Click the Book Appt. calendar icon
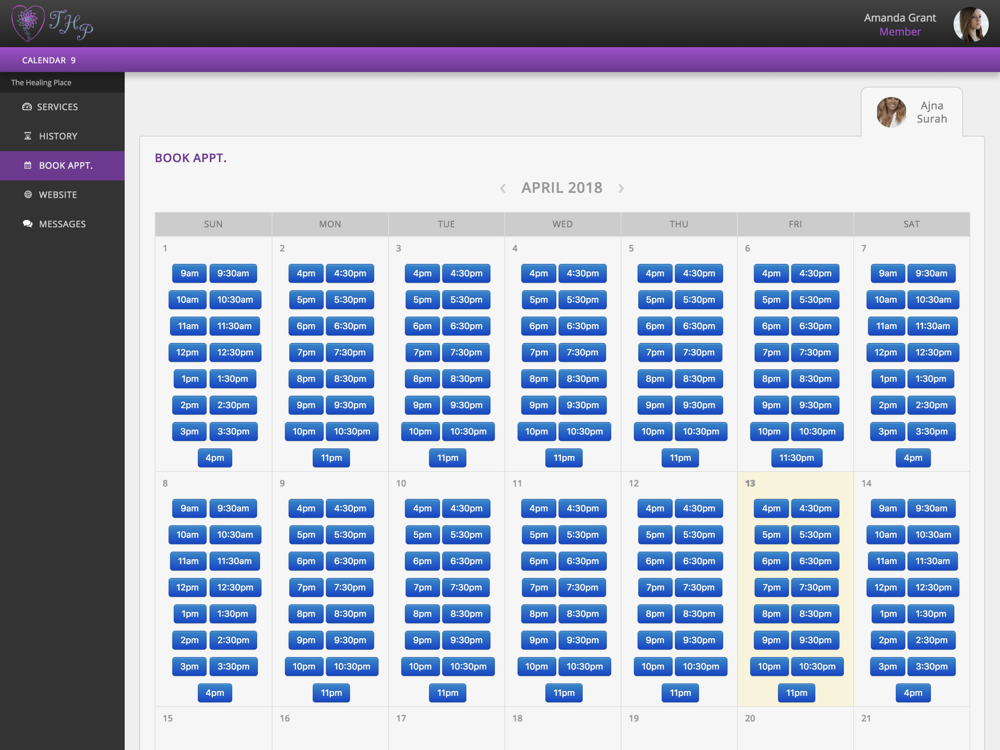1000x750 pixels. pyautogui.click(x=27, y=165)
